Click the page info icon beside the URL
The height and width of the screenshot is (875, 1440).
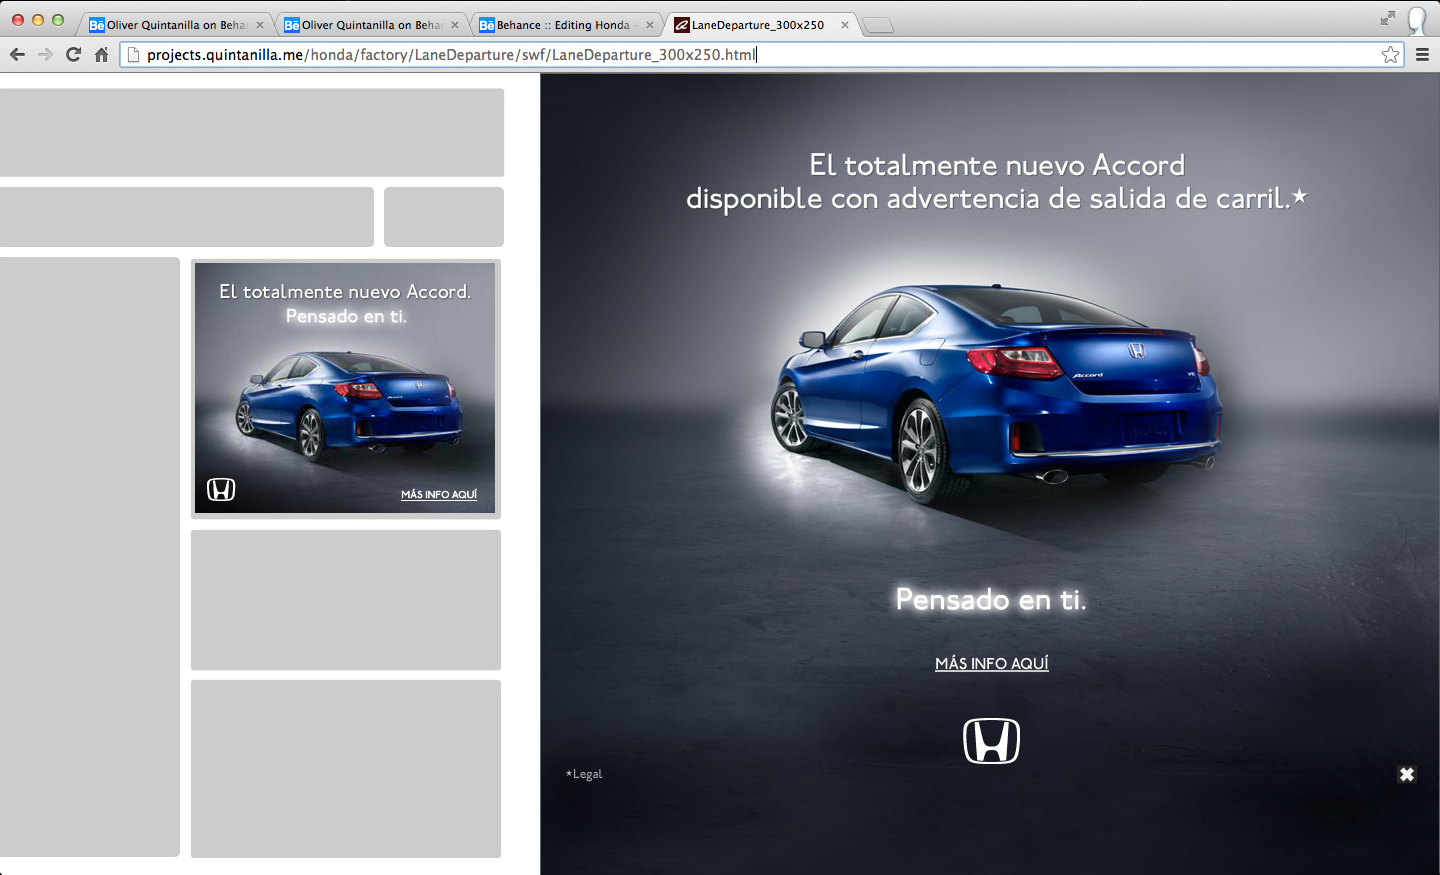(x=134, y=54)
